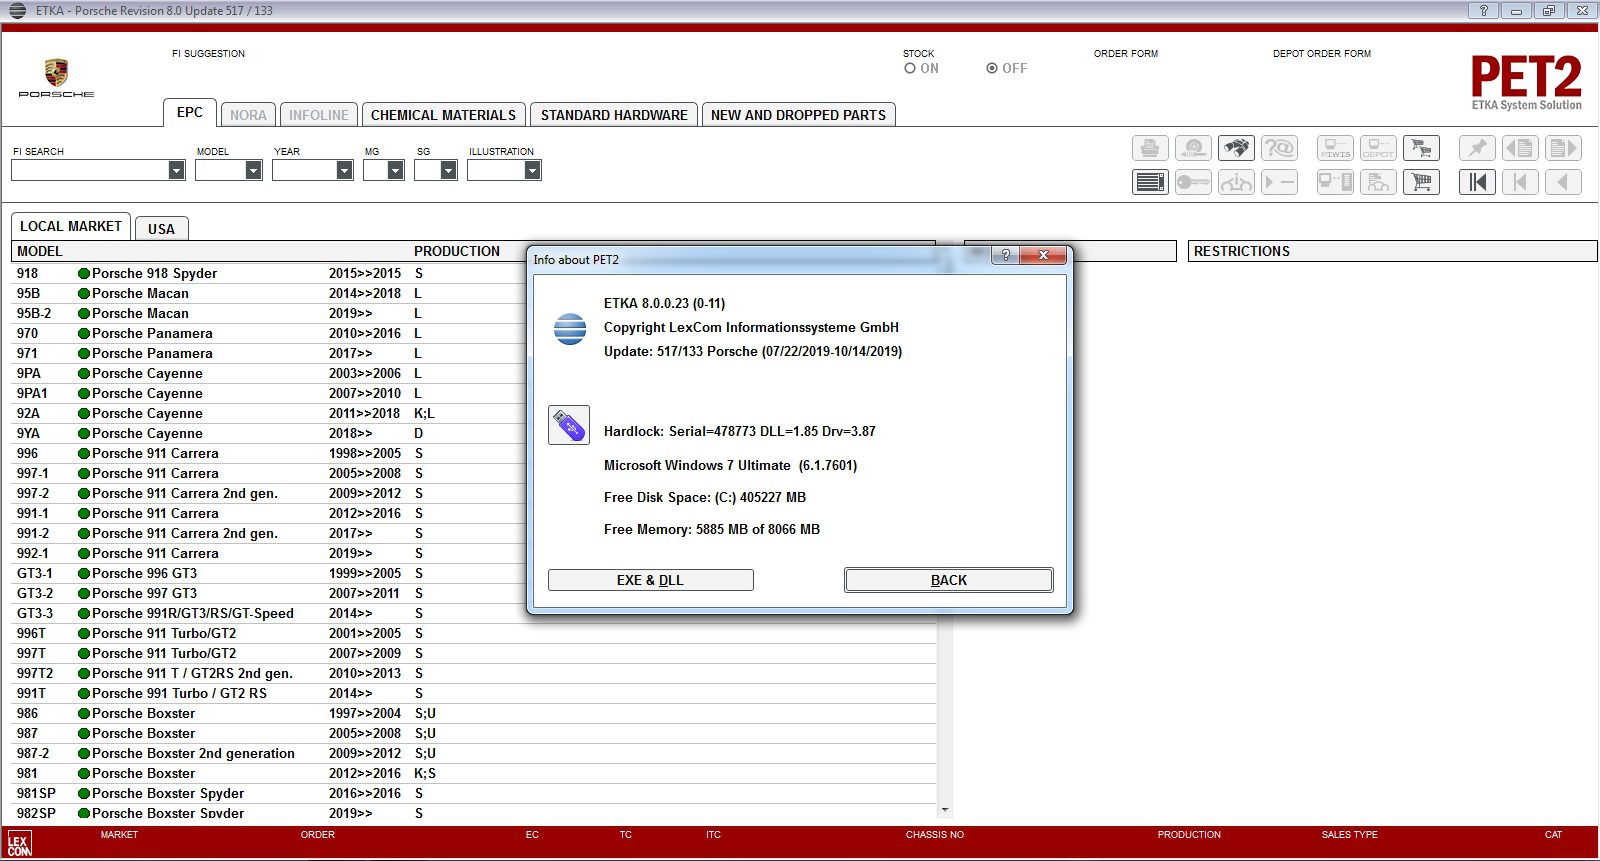Click the car with letter i icon
The width and height of the screenshot is (1600, 861).
click(x=1236, y=182)
